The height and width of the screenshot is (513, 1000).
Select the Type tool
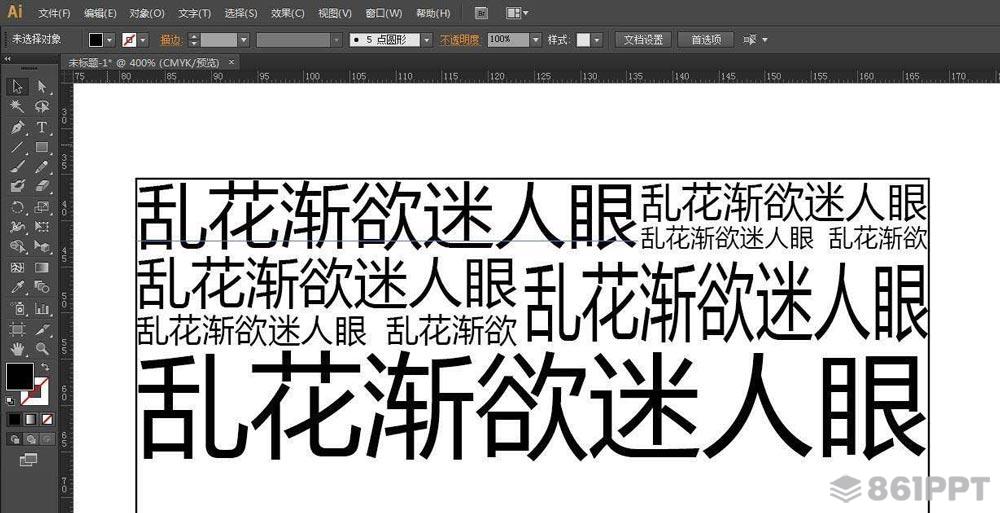[42, 127]
